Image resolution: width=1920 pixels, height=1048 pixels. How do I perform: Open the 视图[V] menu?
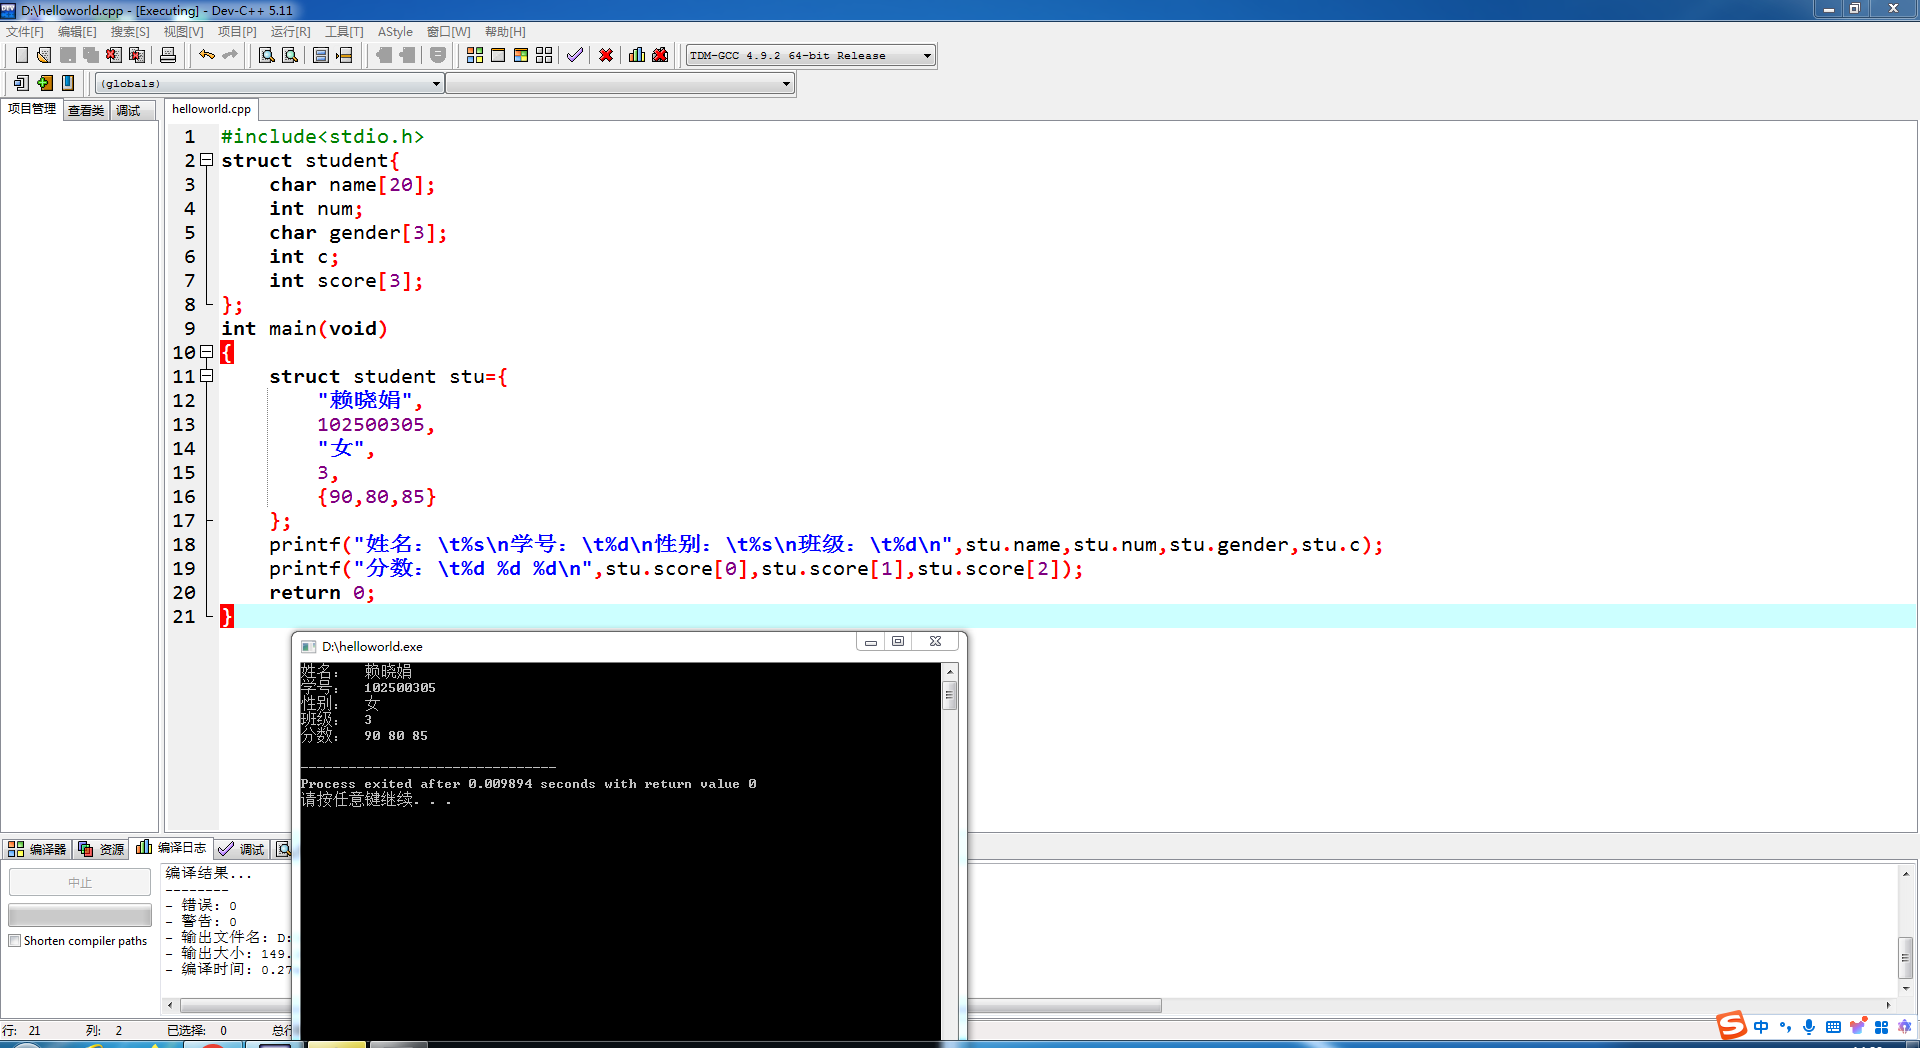[184, 32]
